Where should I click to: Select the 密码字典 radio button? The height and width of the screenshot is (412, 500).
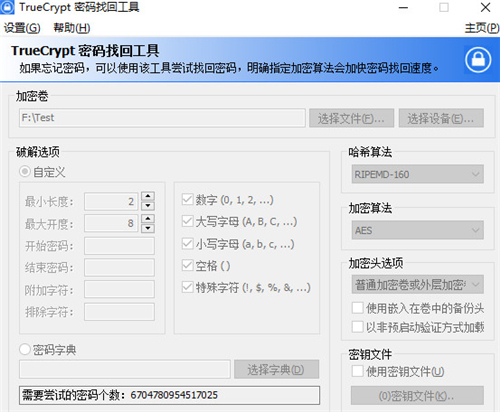pos(25,349)
